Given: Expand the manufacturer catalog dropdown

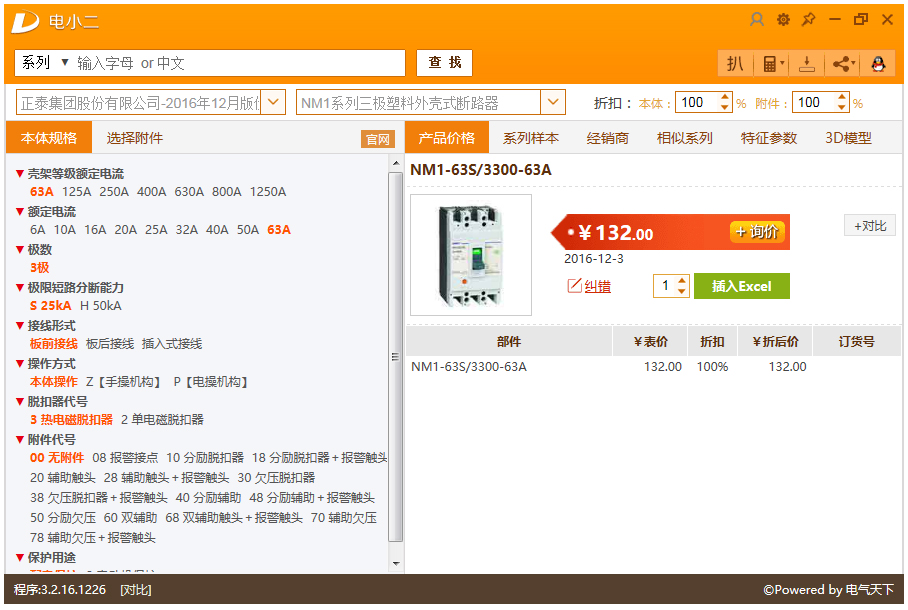Looking at the screenshot, I should click(273, 103).
